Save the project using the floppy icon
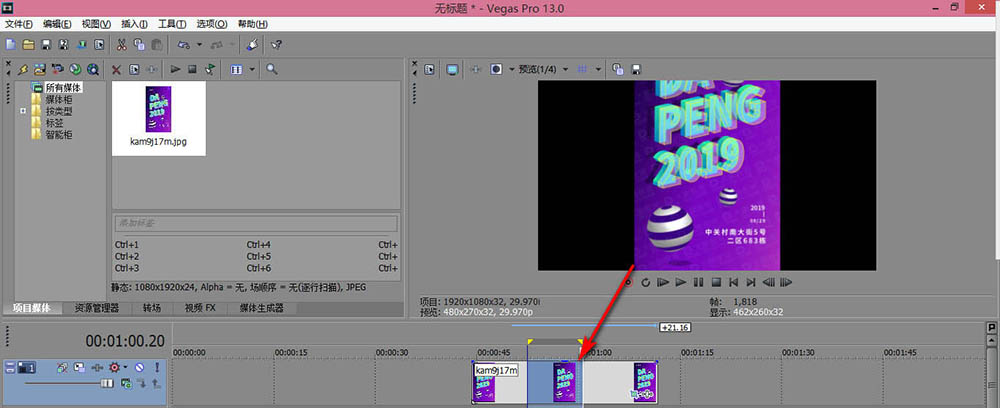The height and width of the screenshot is (408, 1000). pyautogui.click(x=46, y=45)
